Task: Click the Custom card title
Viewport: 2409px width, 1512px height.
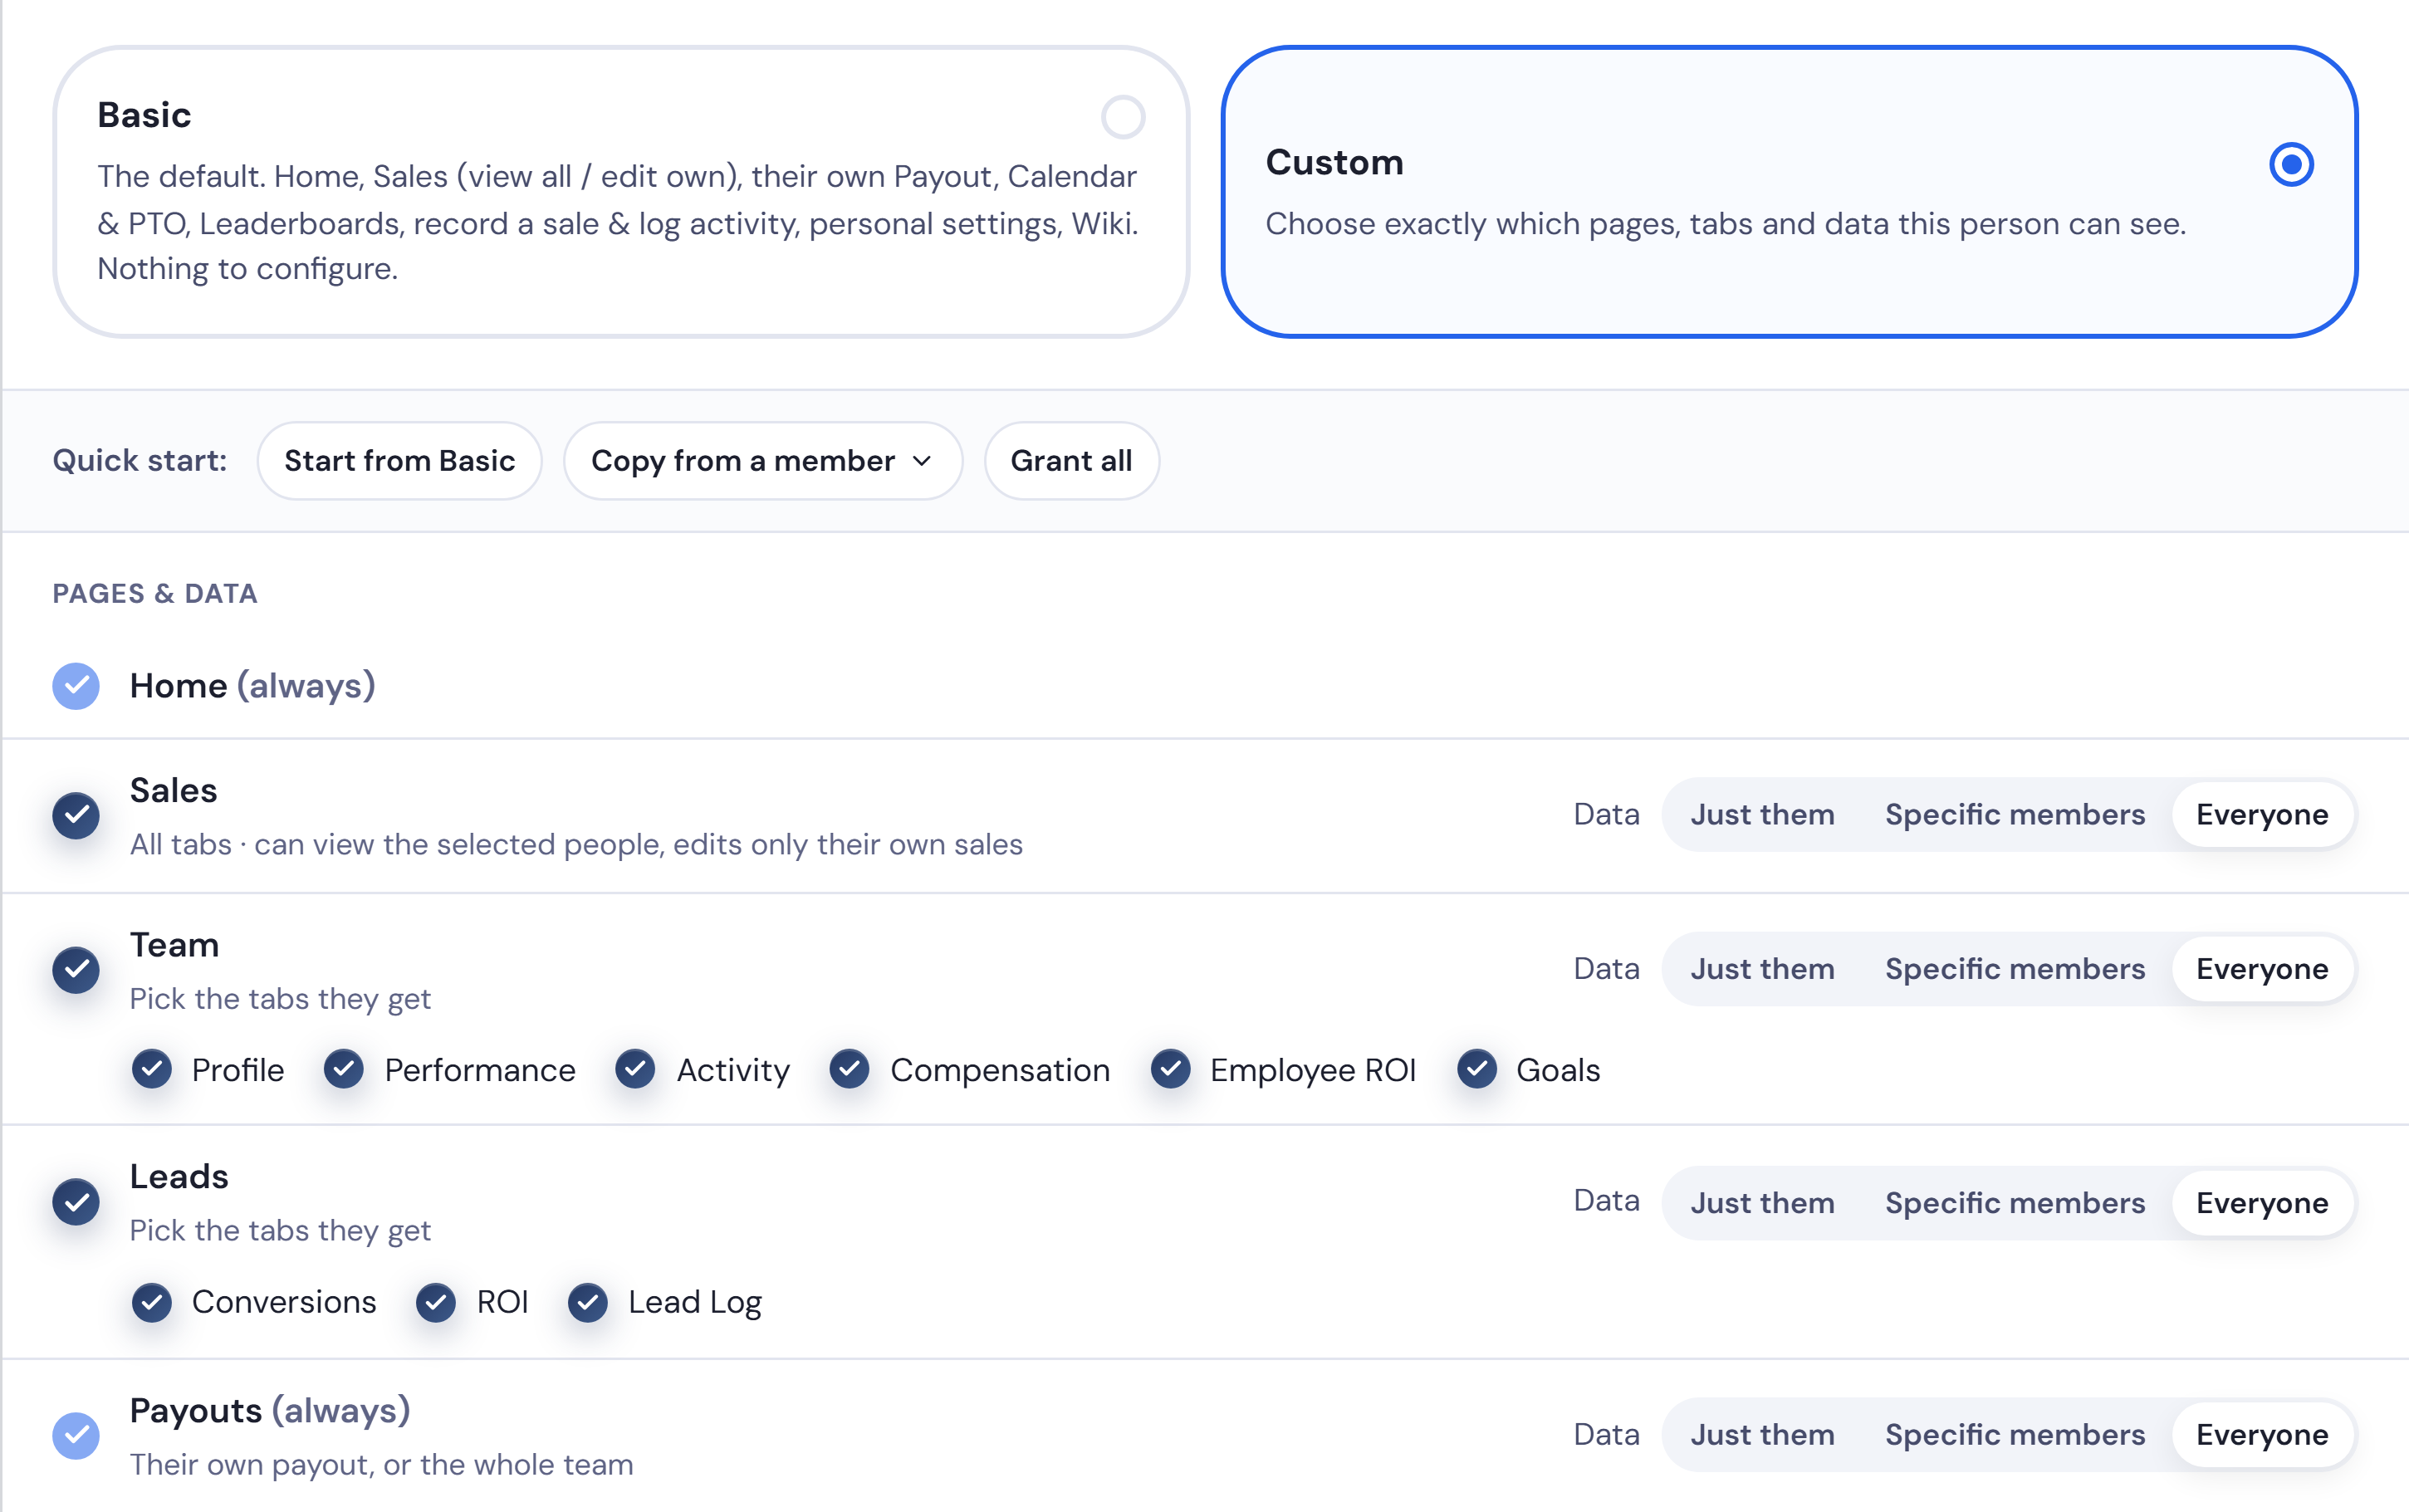Action: [x=1334, y=162]
